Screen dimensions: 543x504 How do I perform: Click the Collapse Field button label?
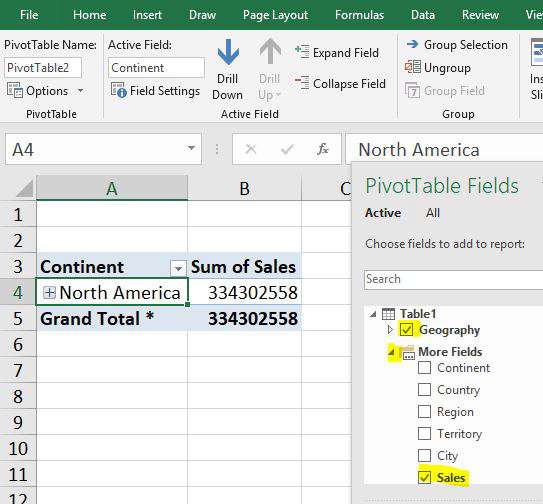[349, 83]
